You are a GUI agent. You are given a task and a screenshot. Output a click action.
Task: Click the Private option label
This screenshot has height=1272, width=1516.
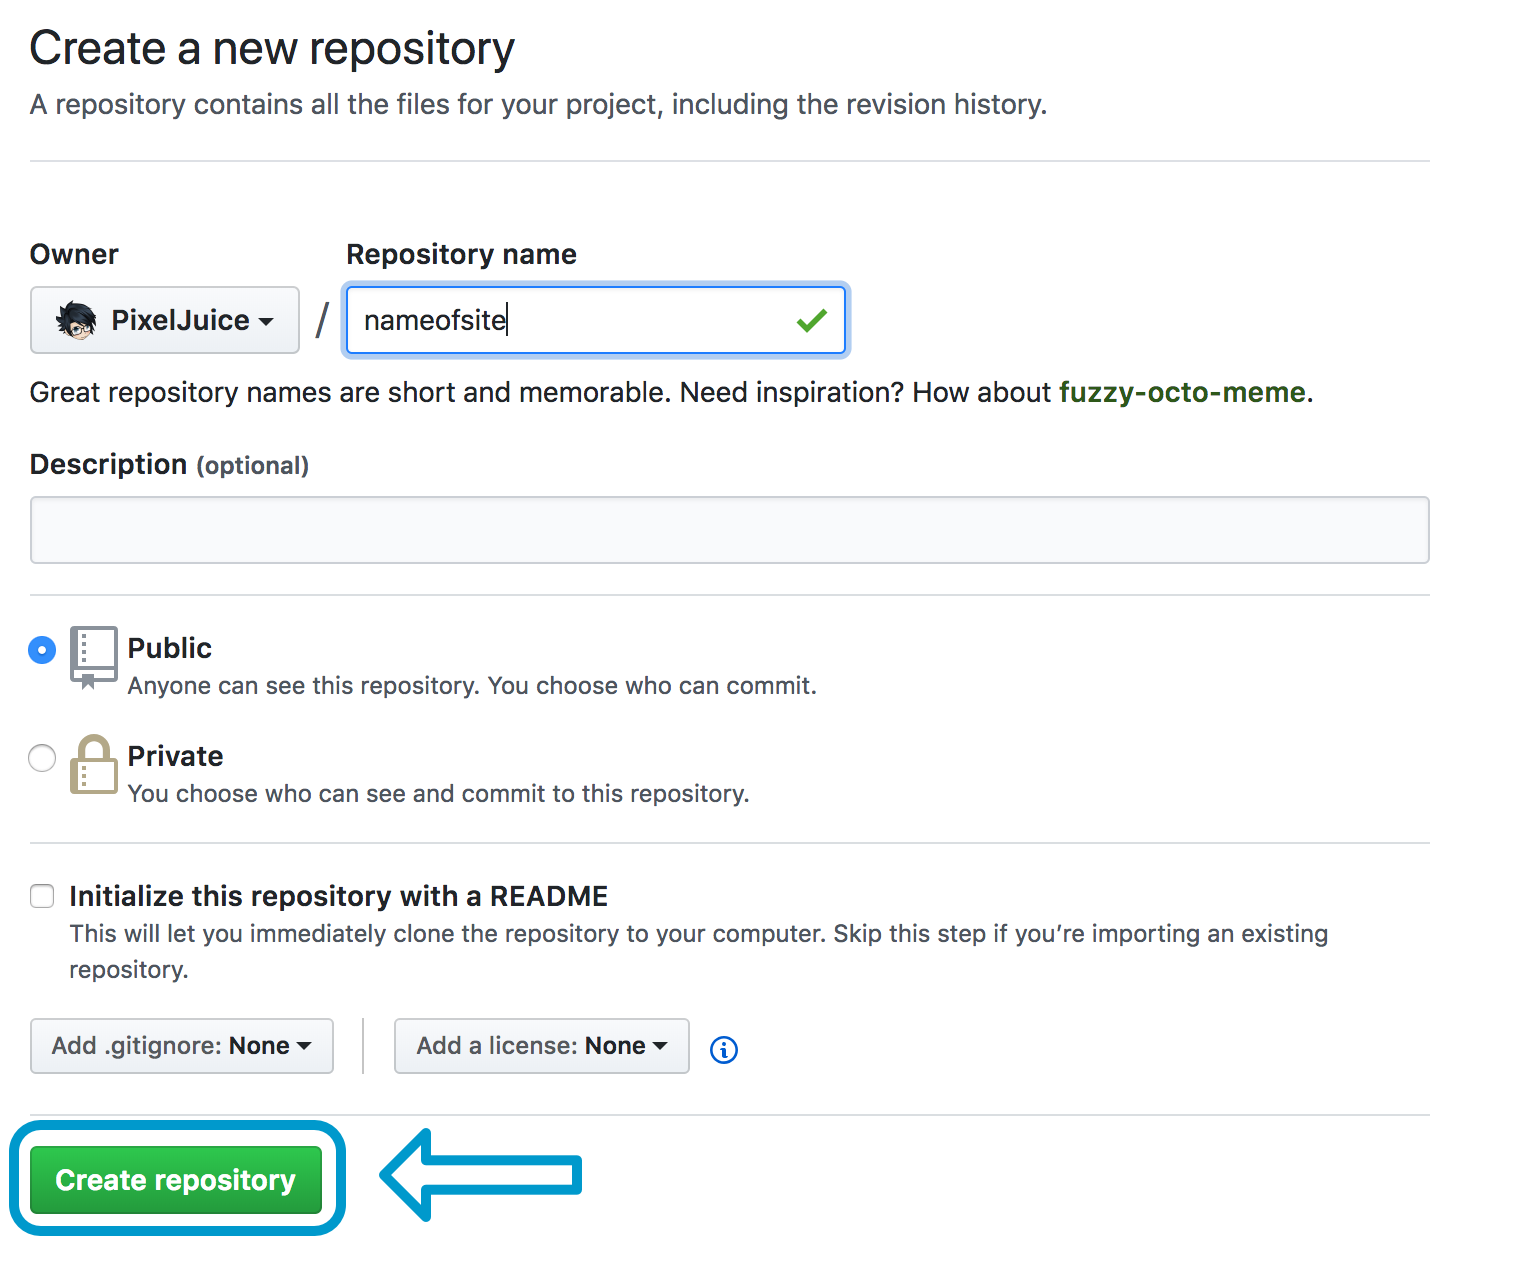[176, 756]
